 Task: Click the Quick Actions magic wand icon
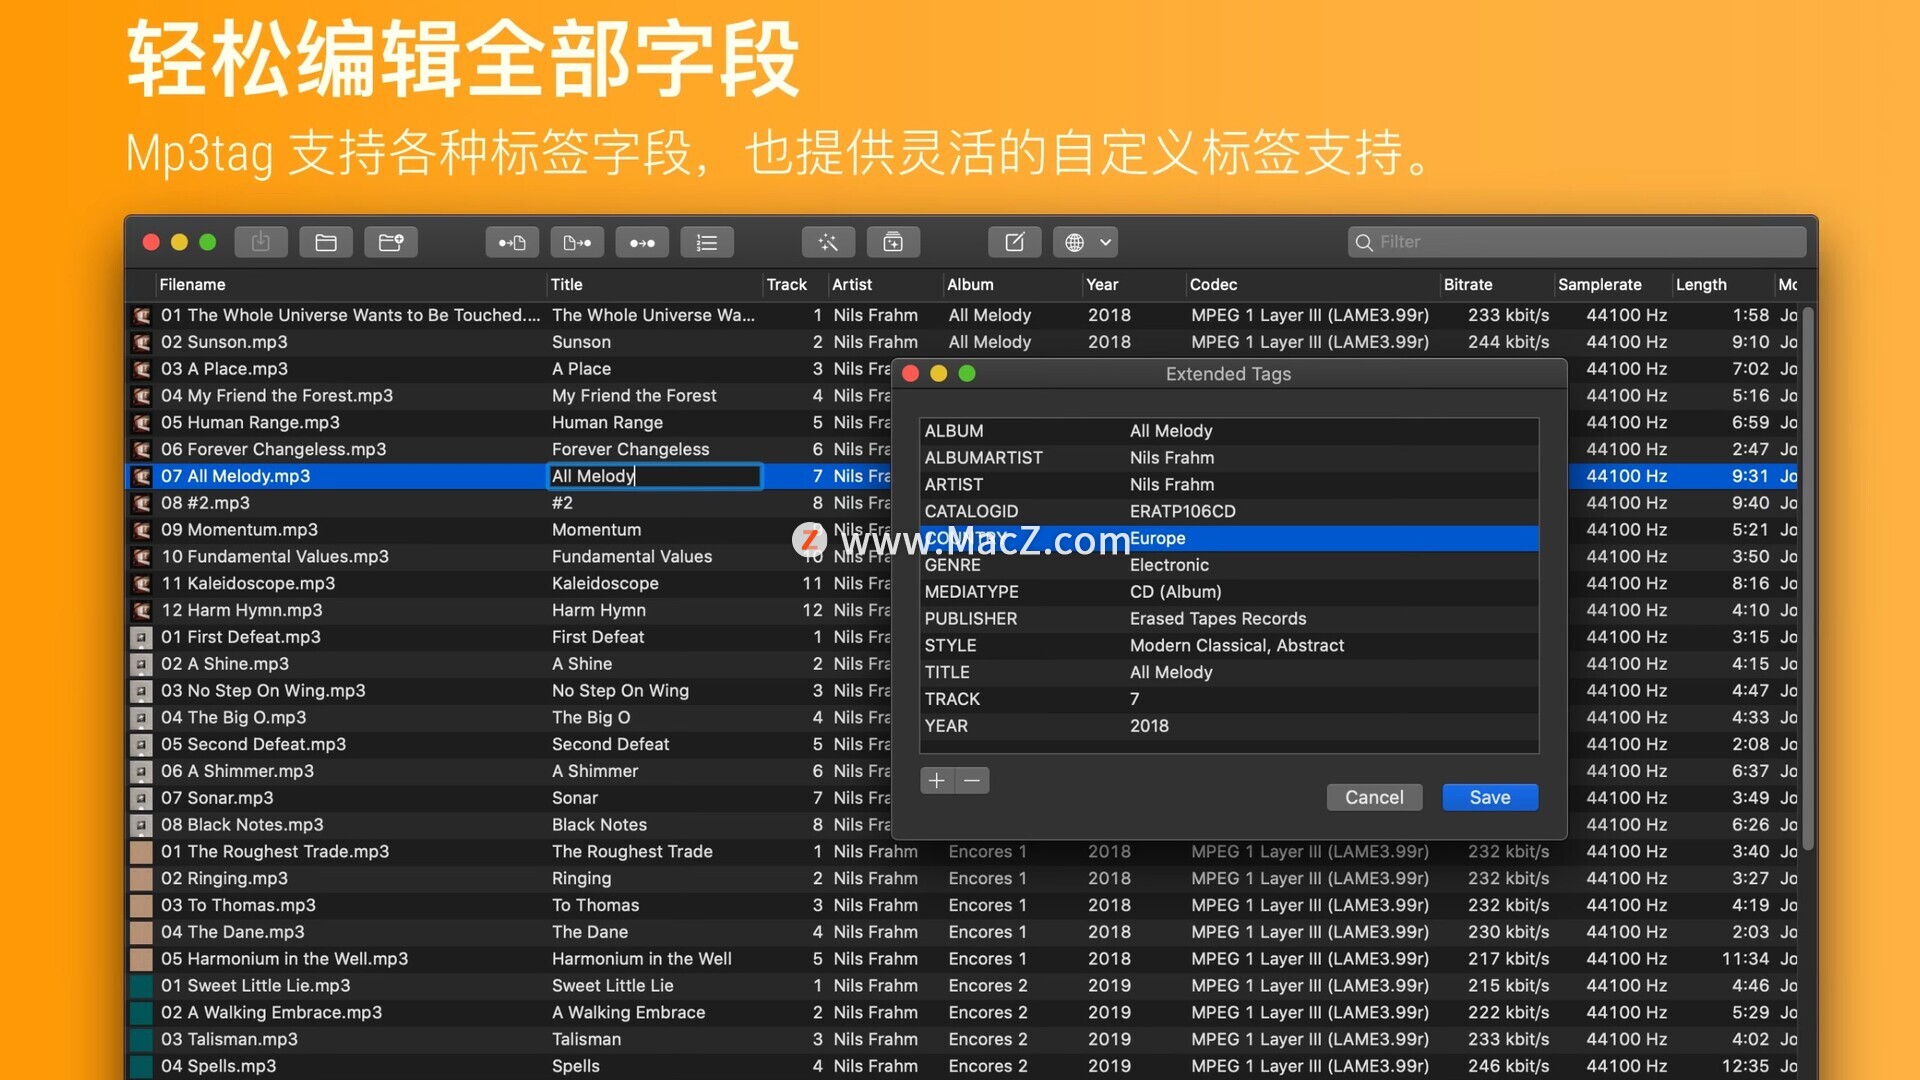[828, 242]
